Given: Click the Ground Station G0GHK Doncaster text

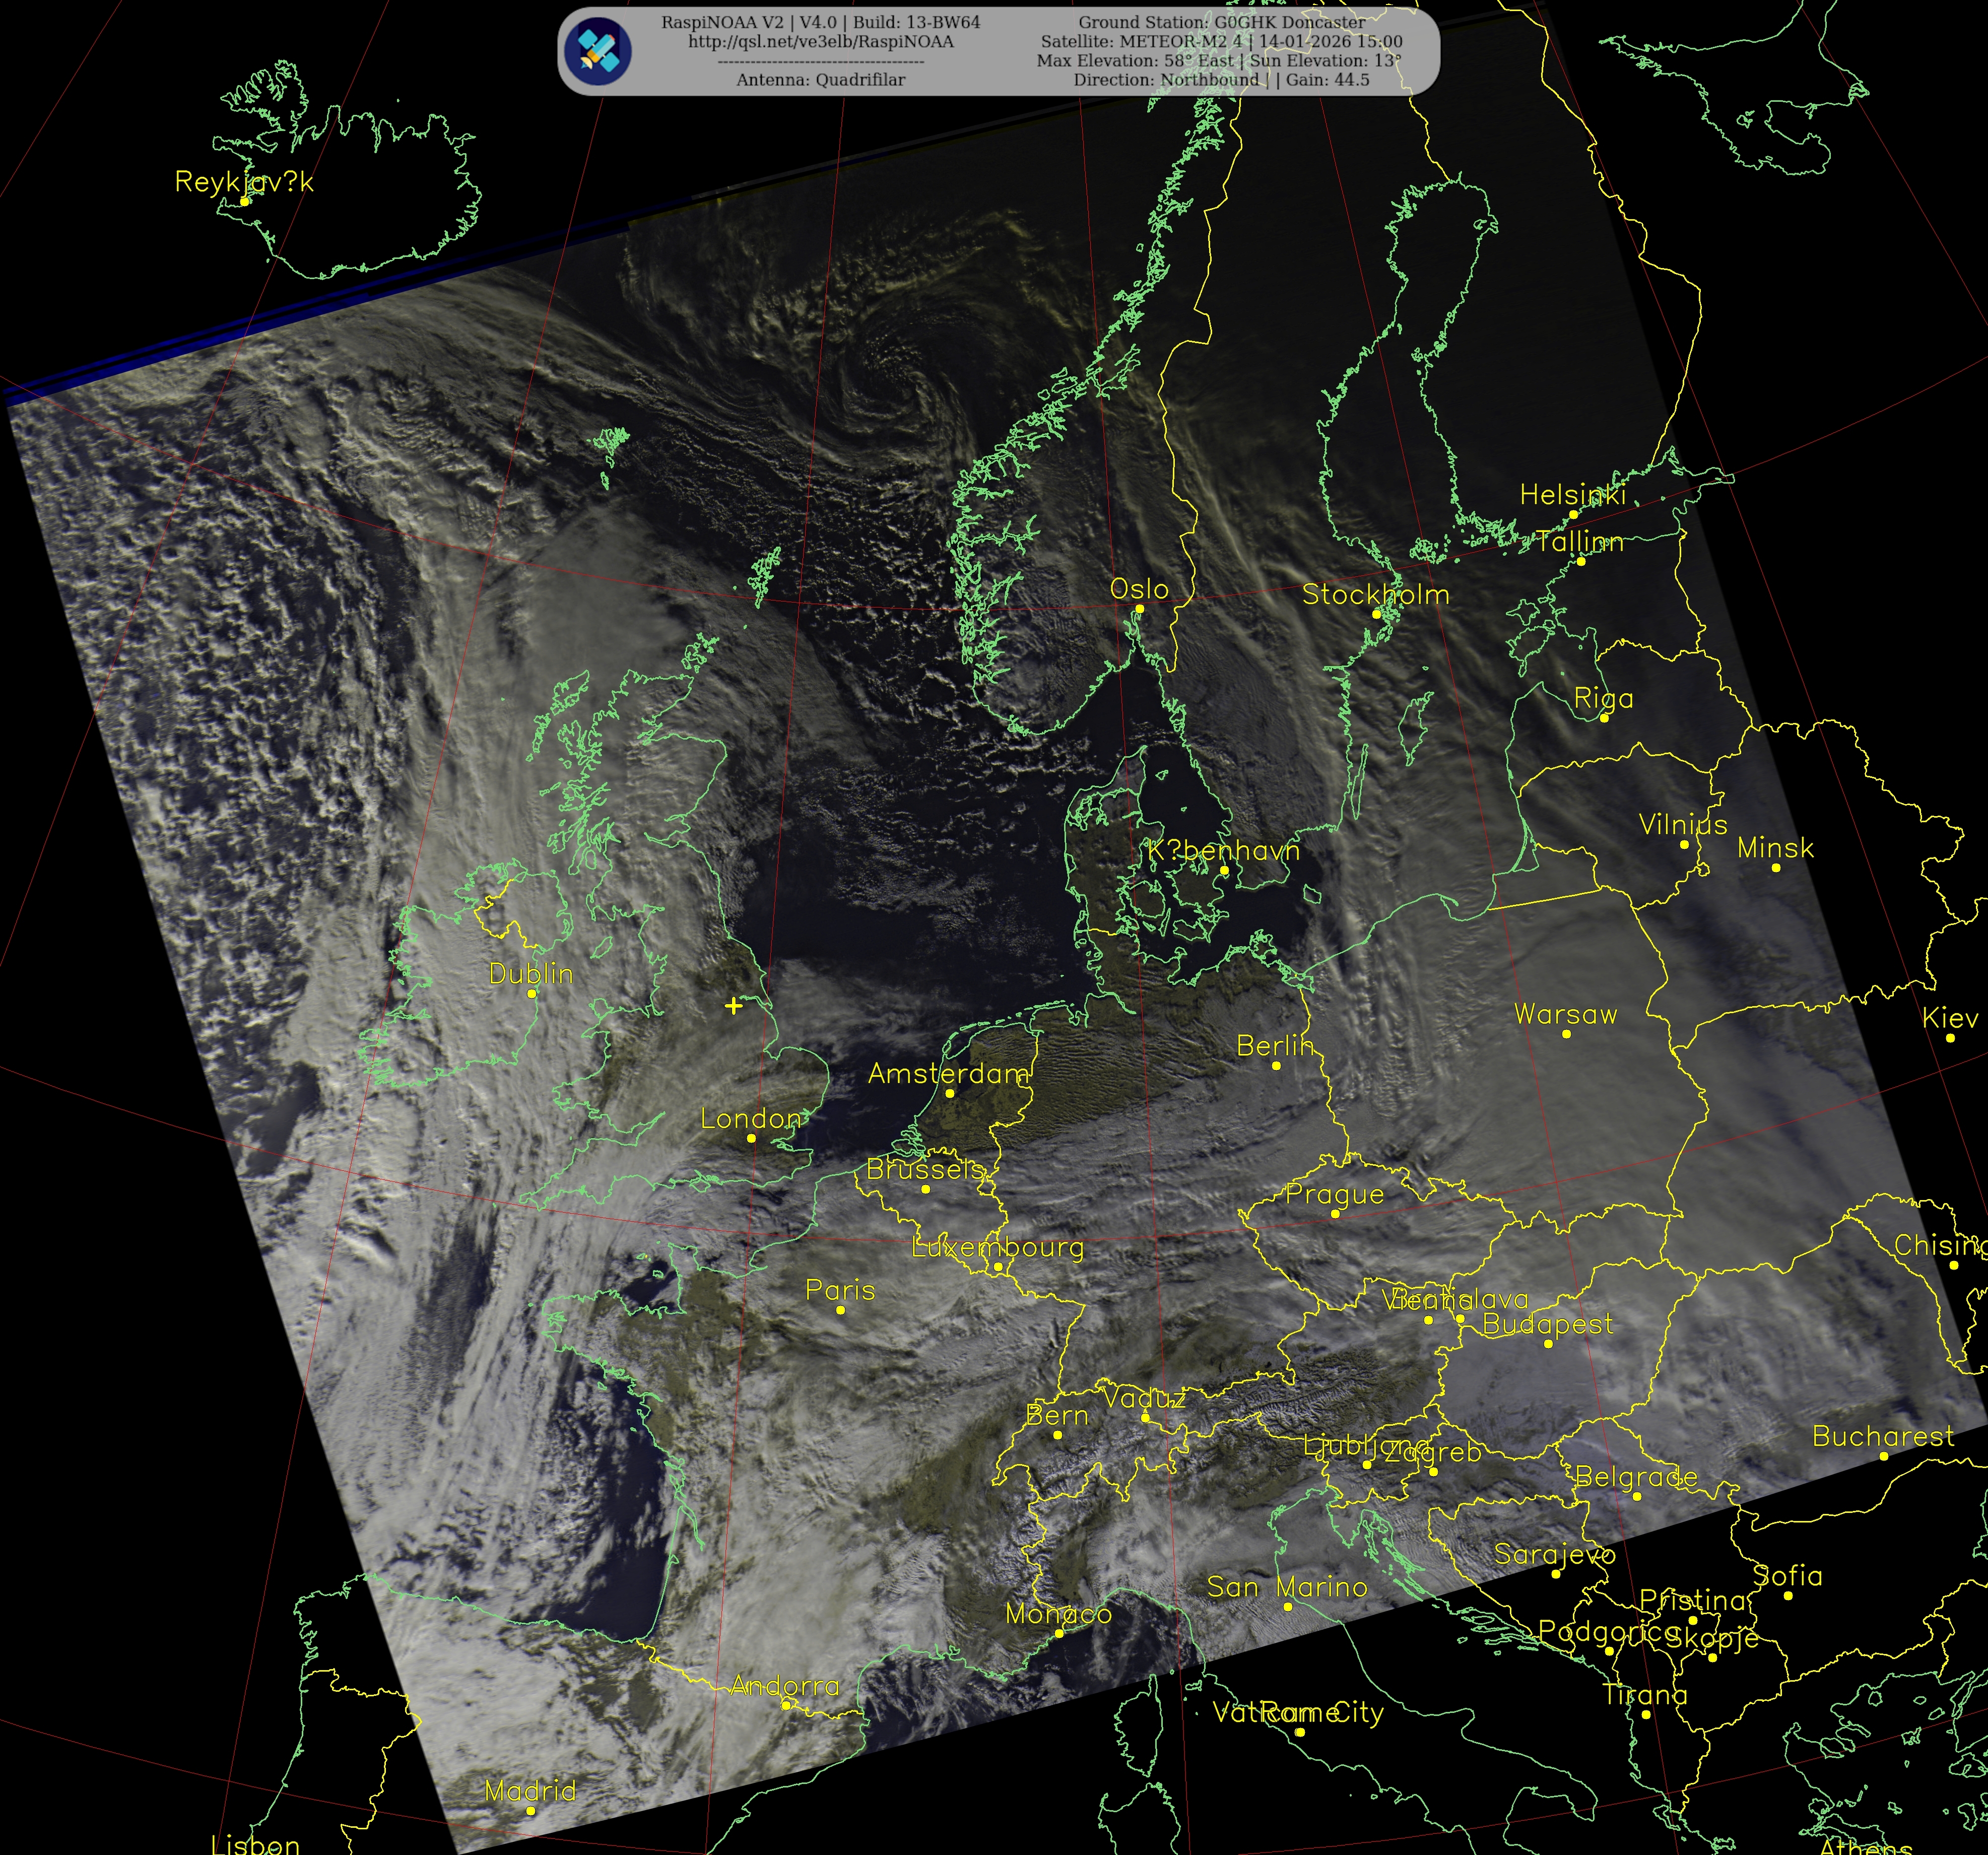Looking at the screenshot, I should pyautogui.click(x=1221, y=22).
